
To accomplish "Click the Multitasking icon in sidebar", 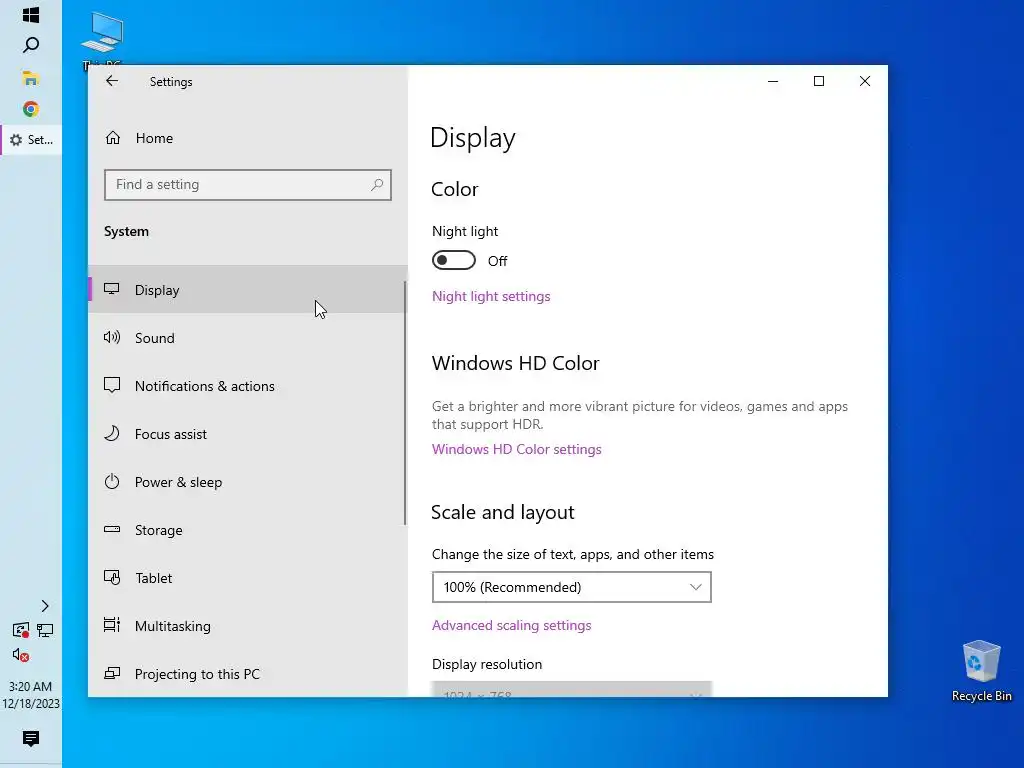I will coord(112,625).
